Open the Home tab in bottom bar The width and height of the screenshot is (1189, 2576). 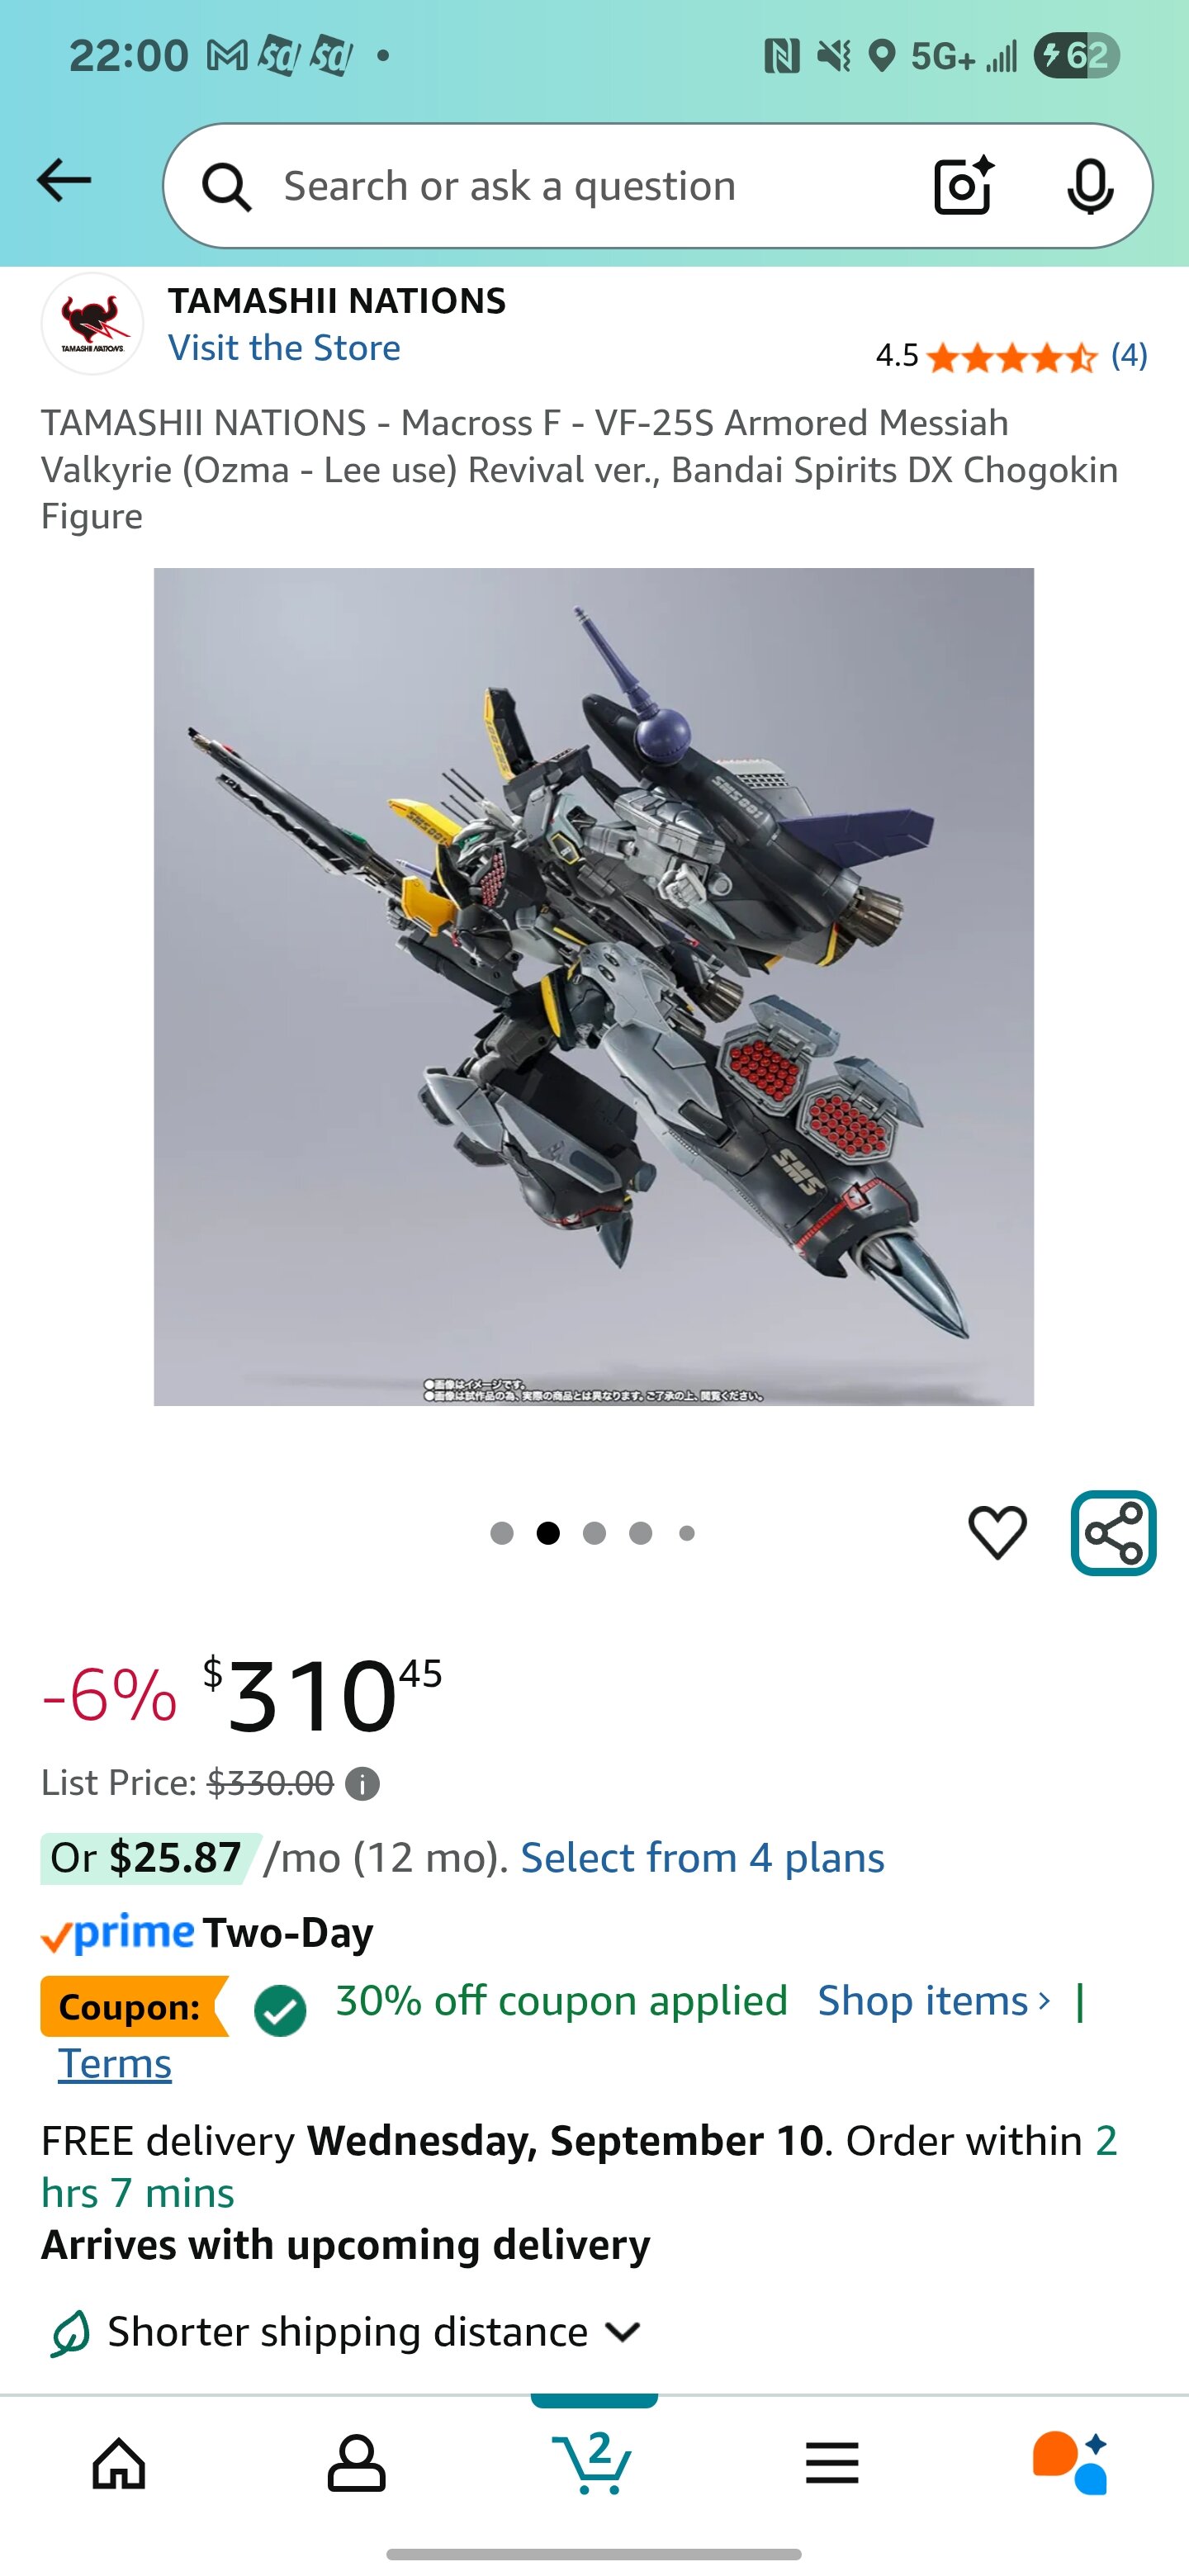pyautogui.click(x=119, y=2462)
